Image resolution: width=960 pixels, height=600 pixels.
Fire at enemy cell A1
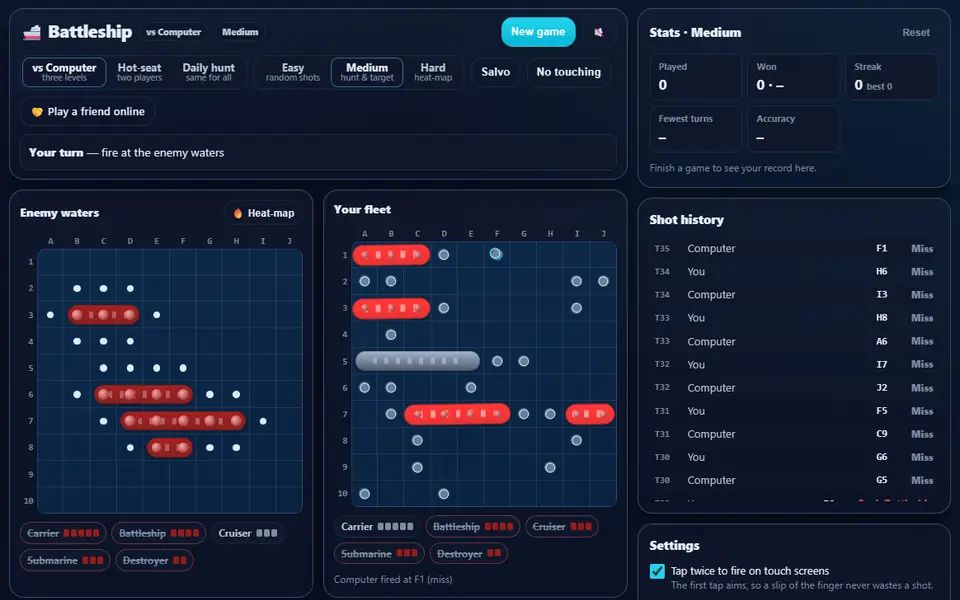coord(51,262)
